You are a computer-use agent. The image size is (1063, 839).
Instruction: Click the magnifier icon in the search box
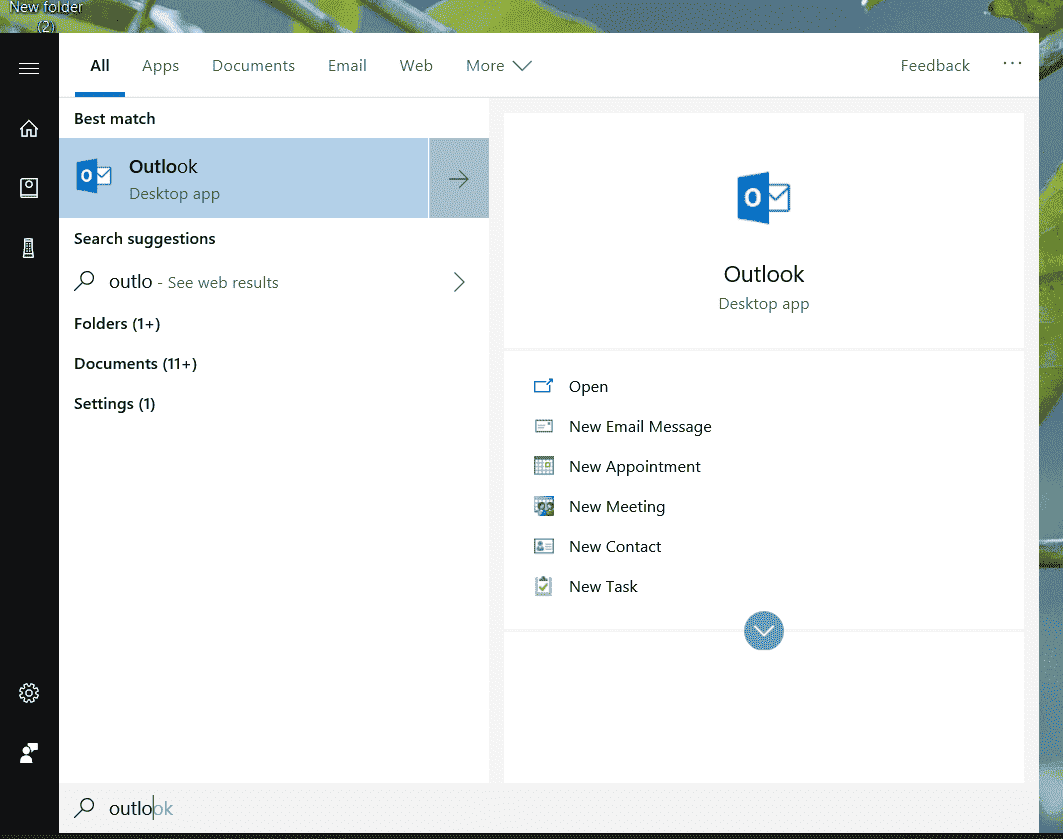tap(84, 808)
